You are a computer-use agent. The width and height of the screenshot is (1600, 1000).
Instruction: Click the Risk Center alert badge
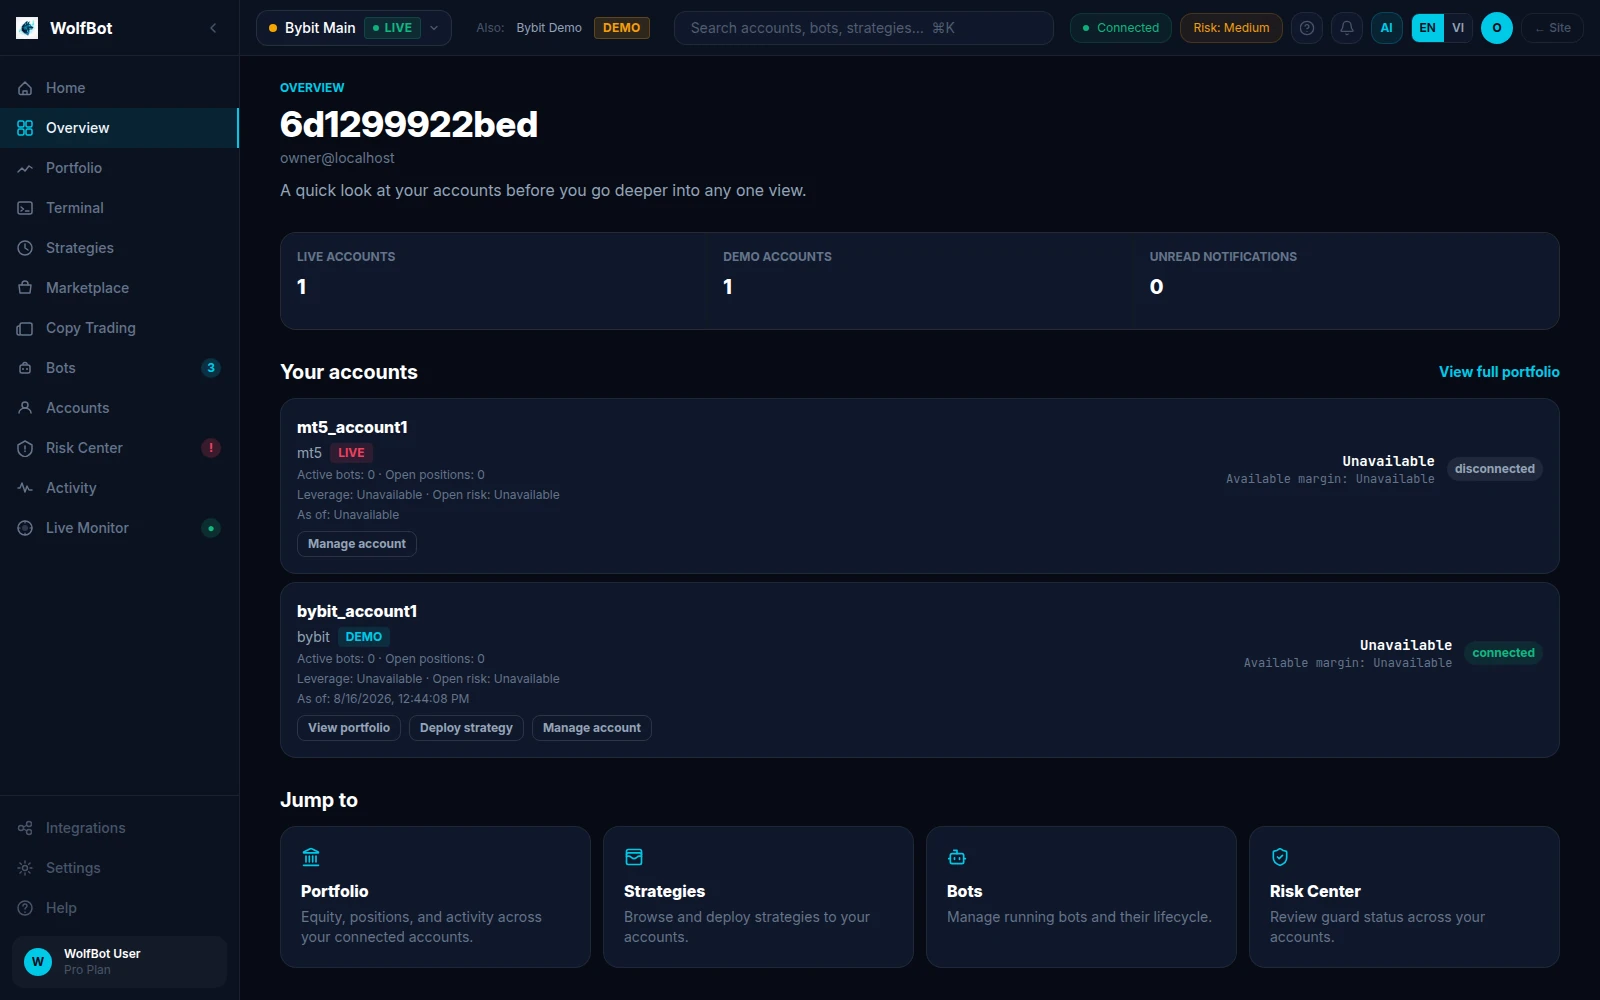[x=211, y=448]
